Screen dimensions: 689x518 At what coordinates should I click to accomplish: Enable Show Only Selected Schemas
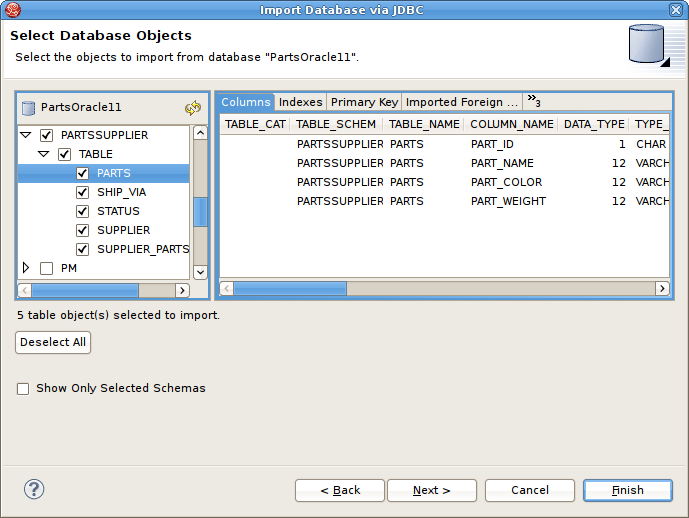click(x=23, y=388)
